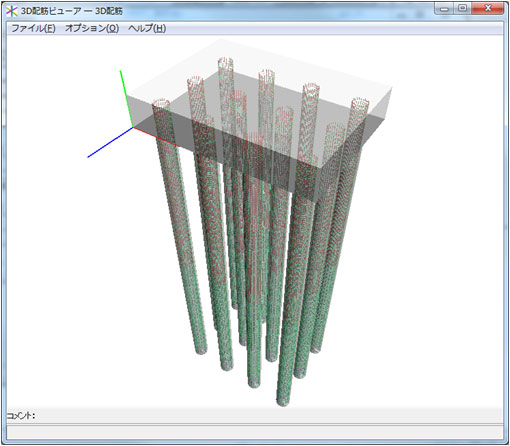Minimize the 3D配筋ビューア window
This screenshot has height=446, width=510.
point(444,9)
